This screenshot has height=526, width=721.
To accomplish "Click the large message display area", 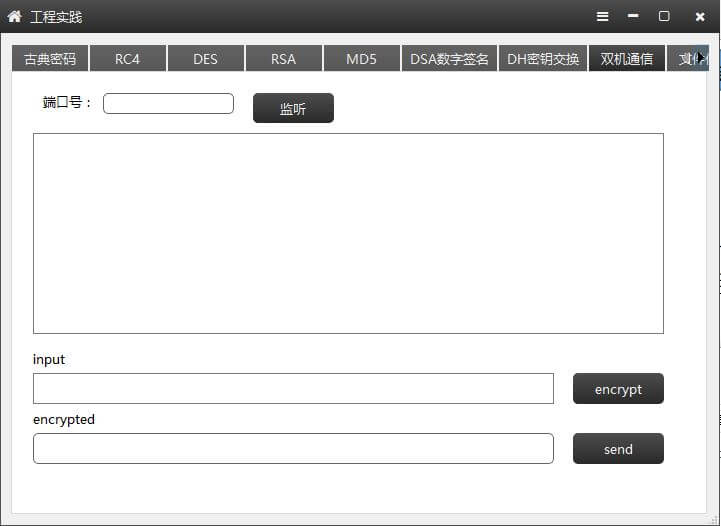I will coord(348,233).
